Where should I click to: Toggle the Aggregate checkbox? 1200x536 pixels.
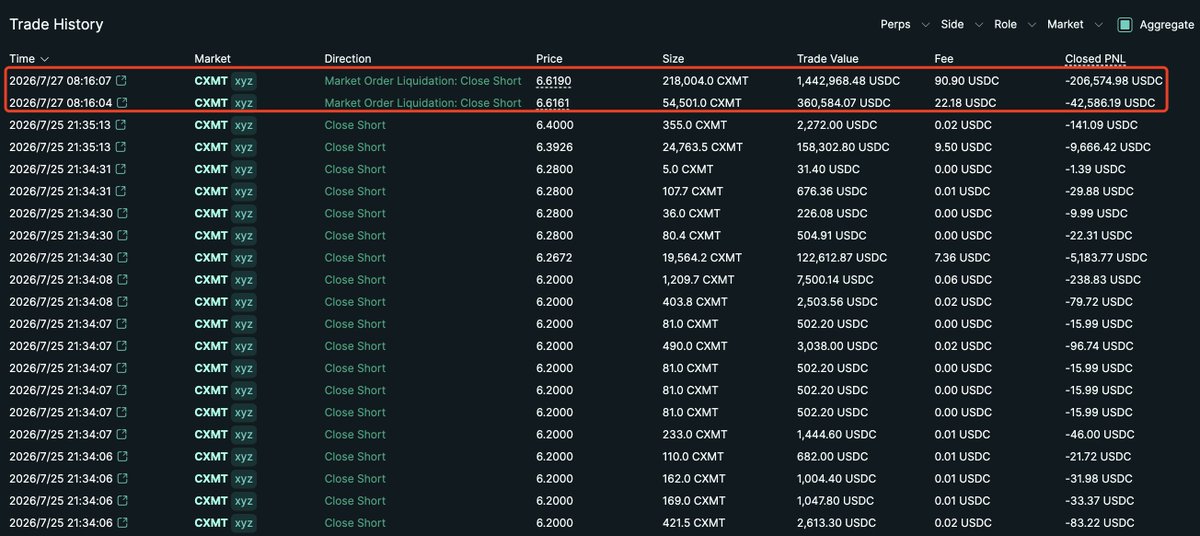point(1124,25)
